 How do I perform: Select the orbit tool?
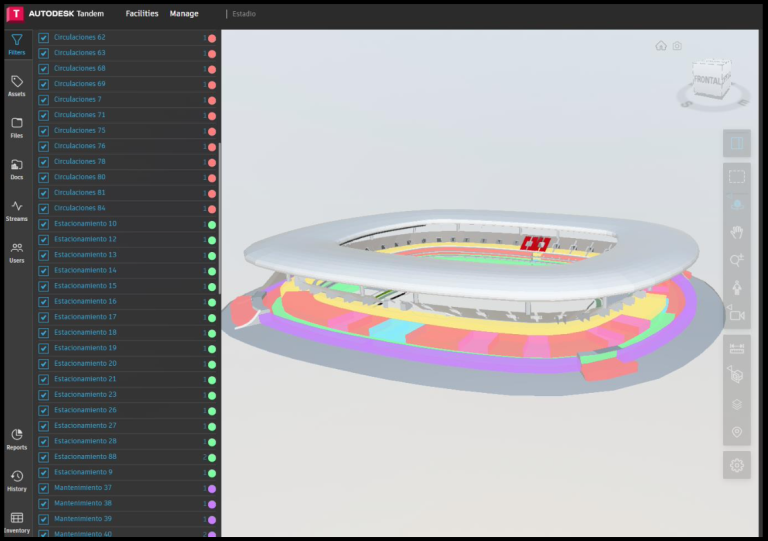pos(737,203)
